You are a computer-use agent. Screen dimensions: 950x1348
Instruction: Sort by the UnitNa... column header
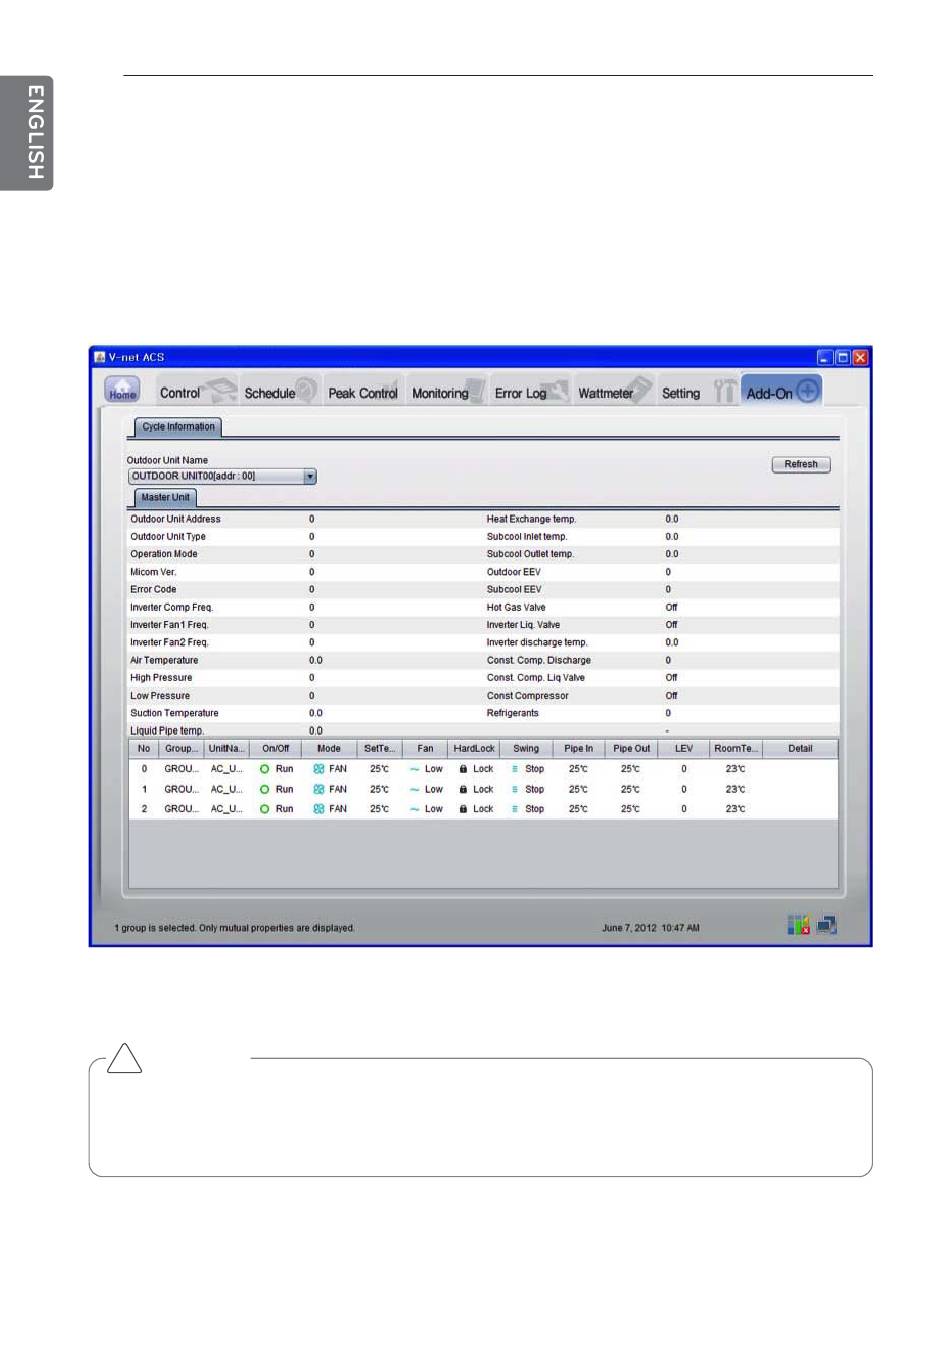(226, 749)
